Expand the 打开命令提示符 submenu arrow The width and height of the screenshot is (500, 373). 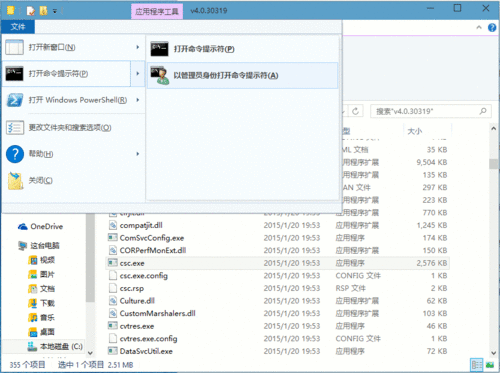138,73
